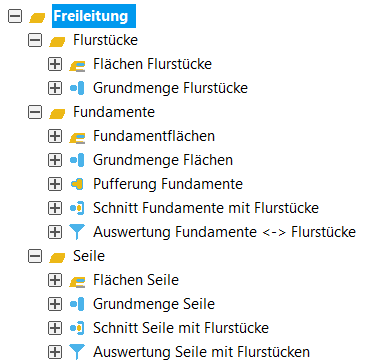Viewport: 371px width, 361px height.
Task: Expand the Pufferung Fundamente node
Action: [55, 184]
